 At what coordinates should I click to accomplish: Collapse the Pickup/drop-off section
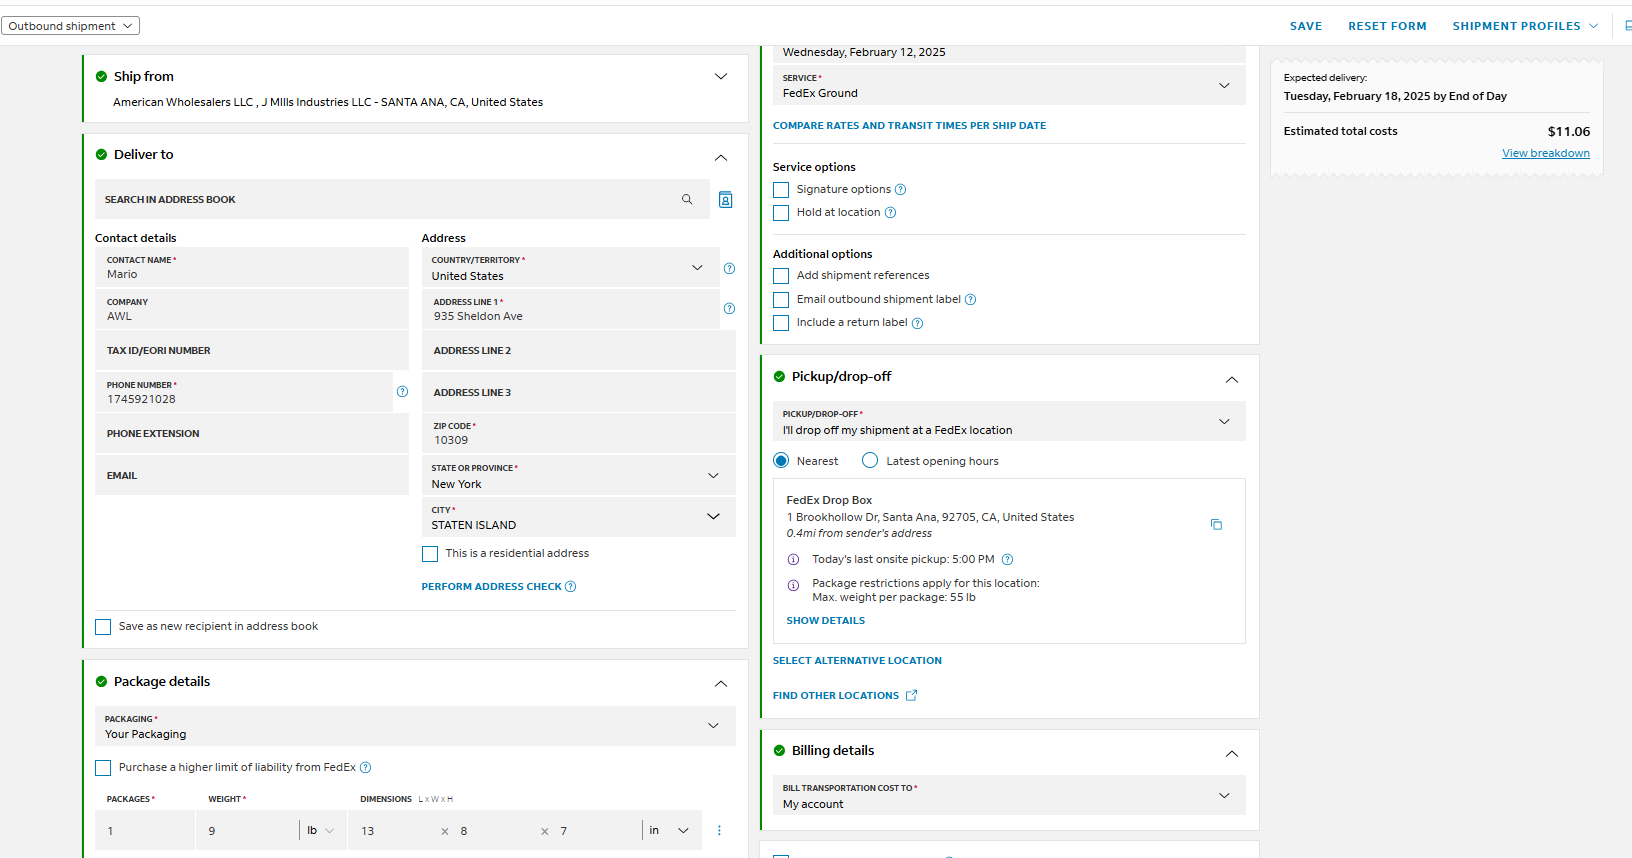click(x=1232, y=380)
